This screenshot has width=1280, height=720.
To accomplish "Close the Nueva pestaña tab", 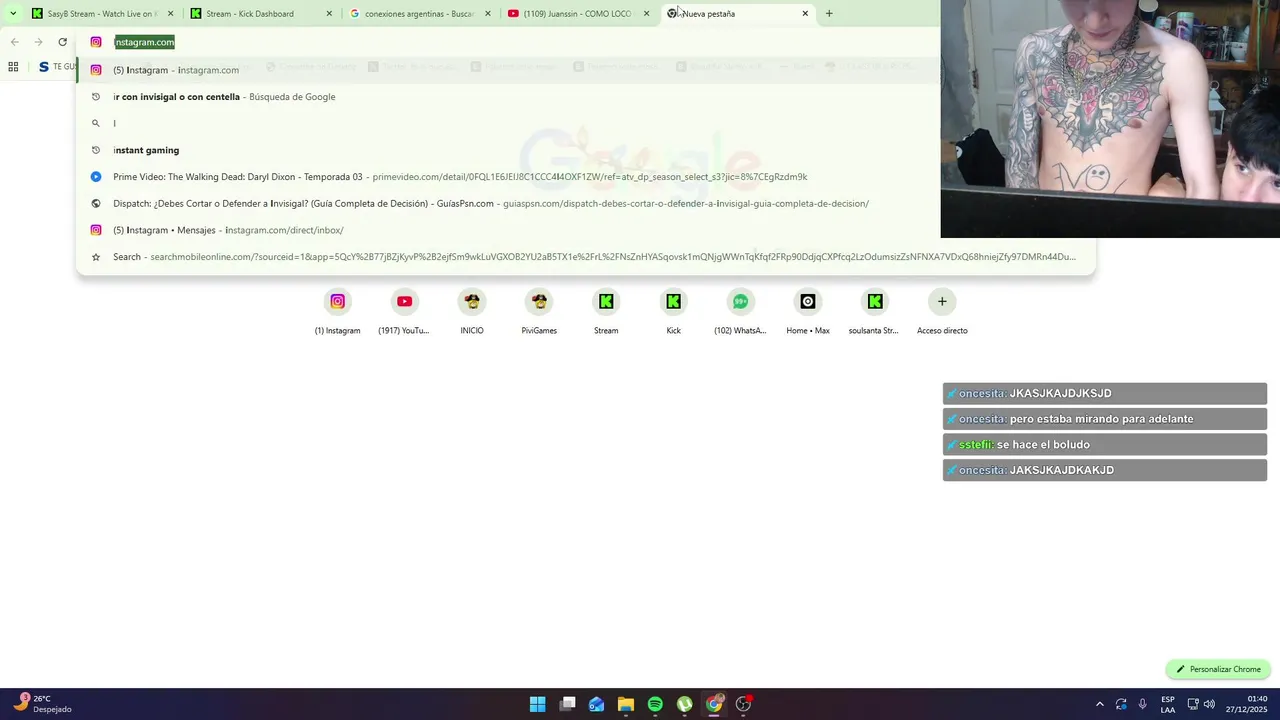I will 805,13.
